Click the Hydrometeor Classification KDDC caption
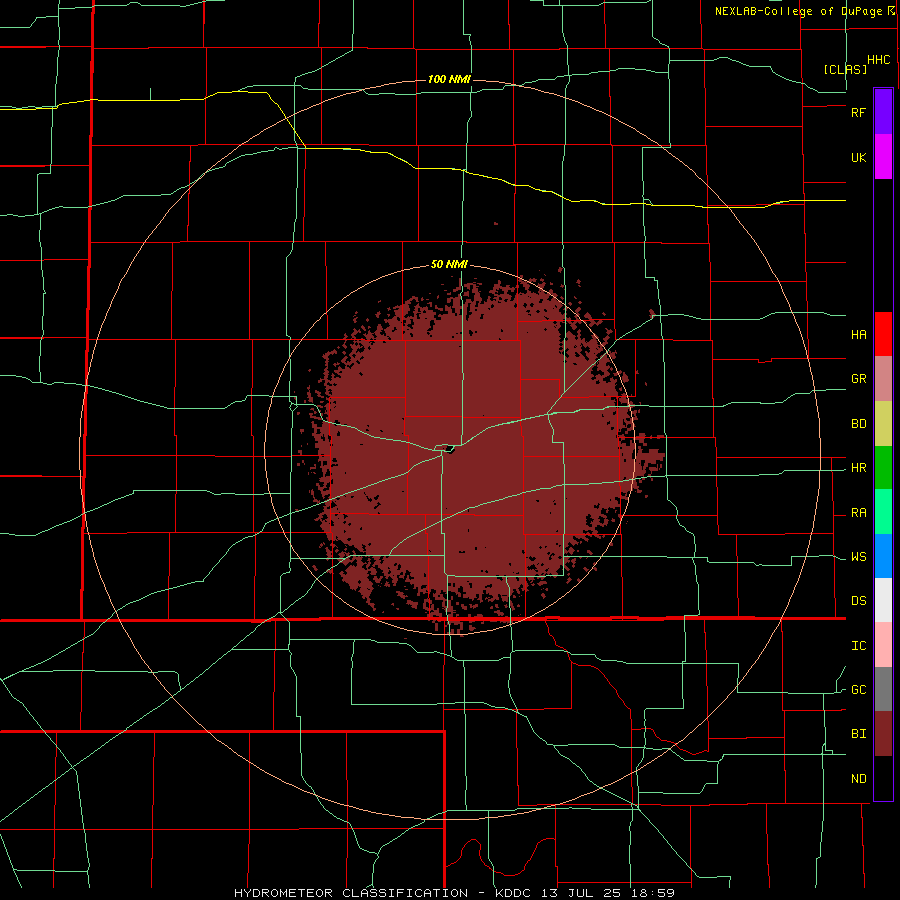This screenshot has height=900, width=900. pyautogui.click(x=454, y=893)
